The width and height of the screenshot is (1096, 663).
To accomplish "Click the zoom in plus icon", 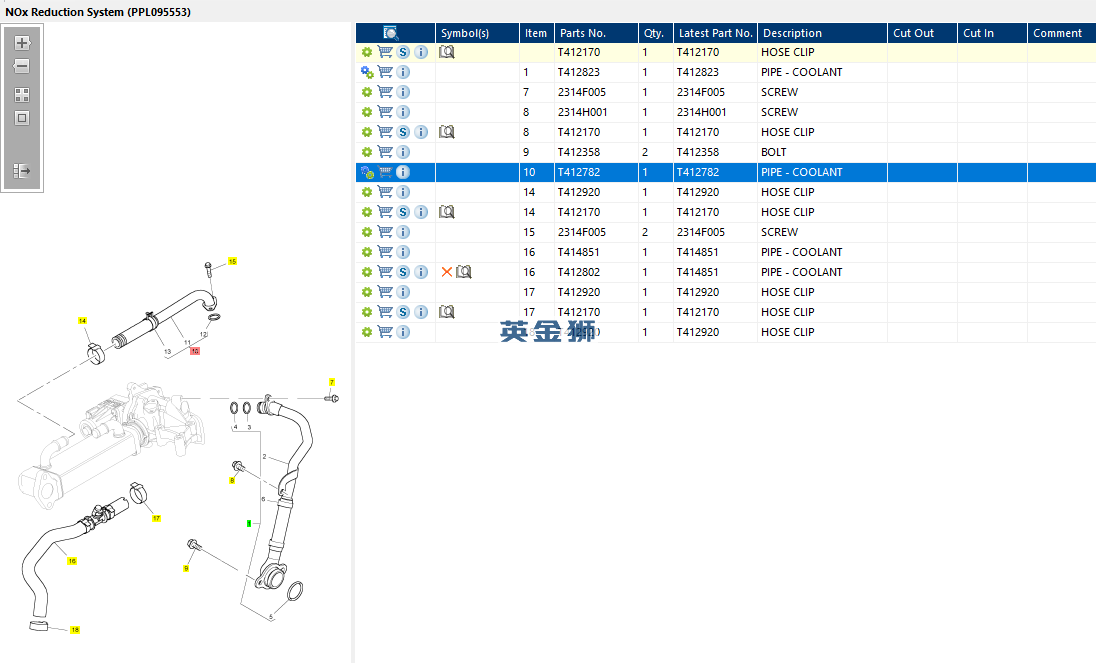I will pos(22,43).
